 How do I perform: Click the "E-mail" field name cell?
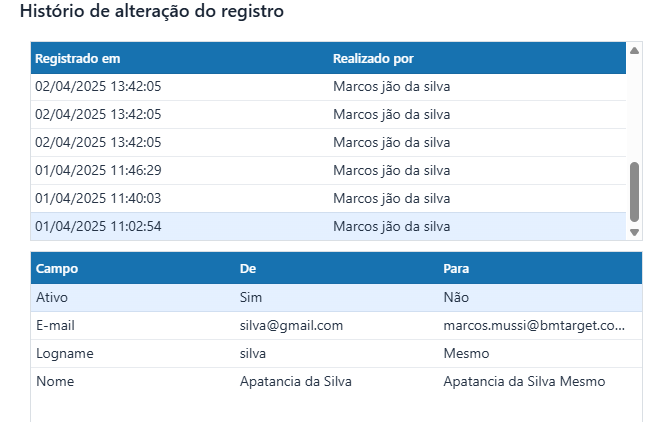click(x=55, y=325)
